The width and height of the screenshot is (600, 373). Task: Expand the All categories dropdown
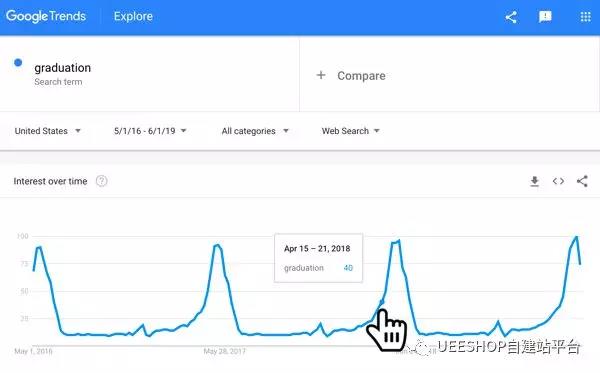pyautogui.click(x=255, y=131)
